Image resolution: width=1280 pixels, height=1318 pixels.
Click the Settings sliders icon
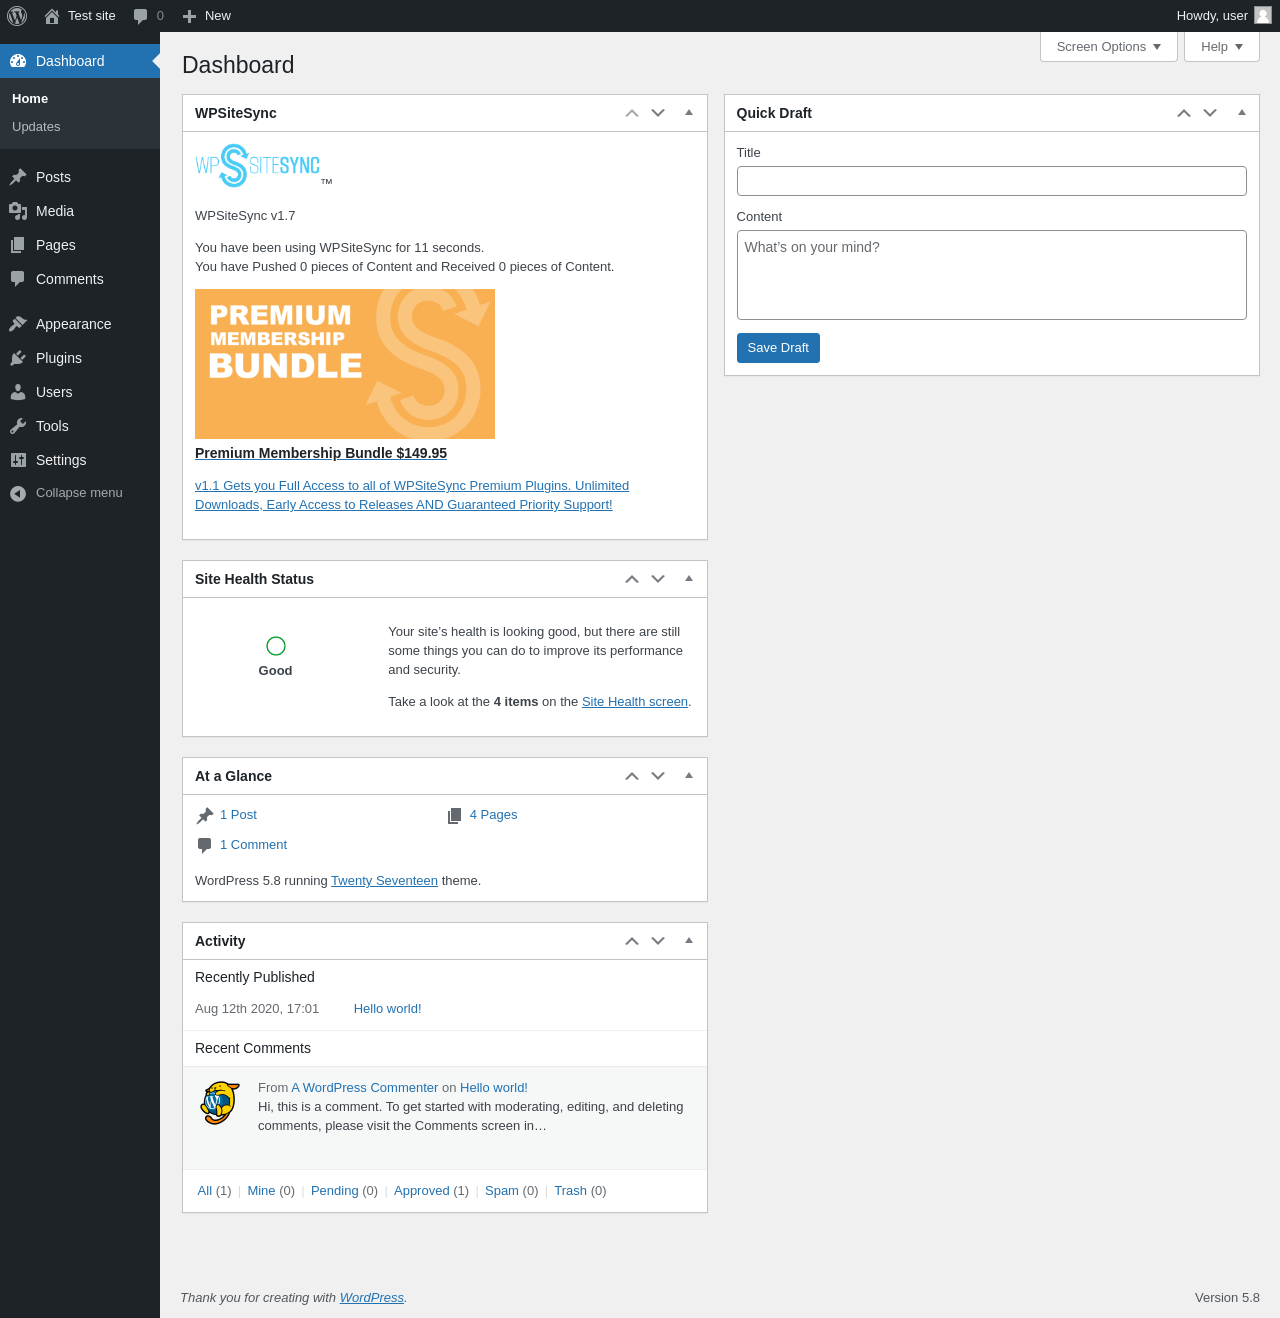click(18, 460)
